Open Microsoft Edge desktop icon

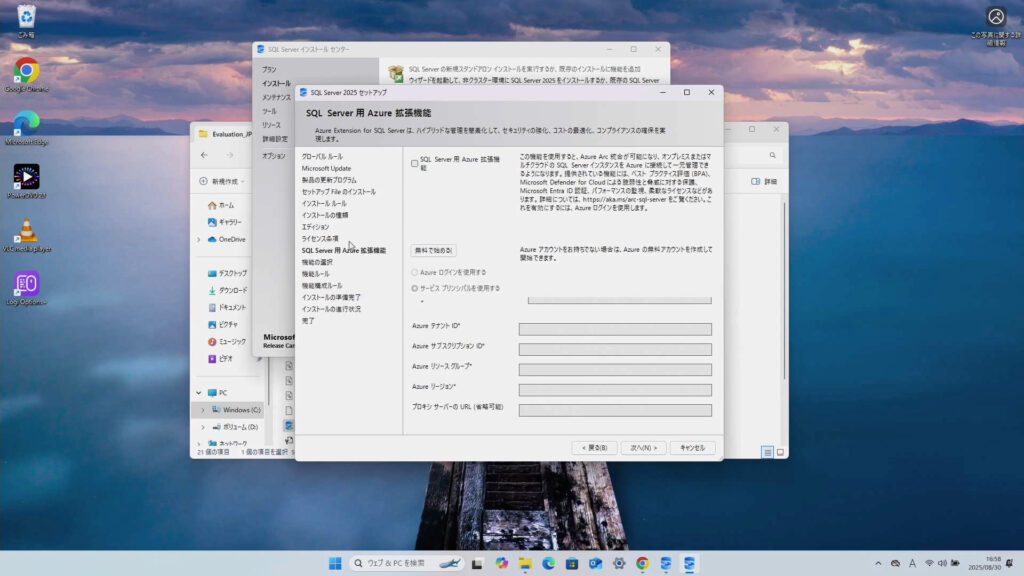(x=26, y=128)
